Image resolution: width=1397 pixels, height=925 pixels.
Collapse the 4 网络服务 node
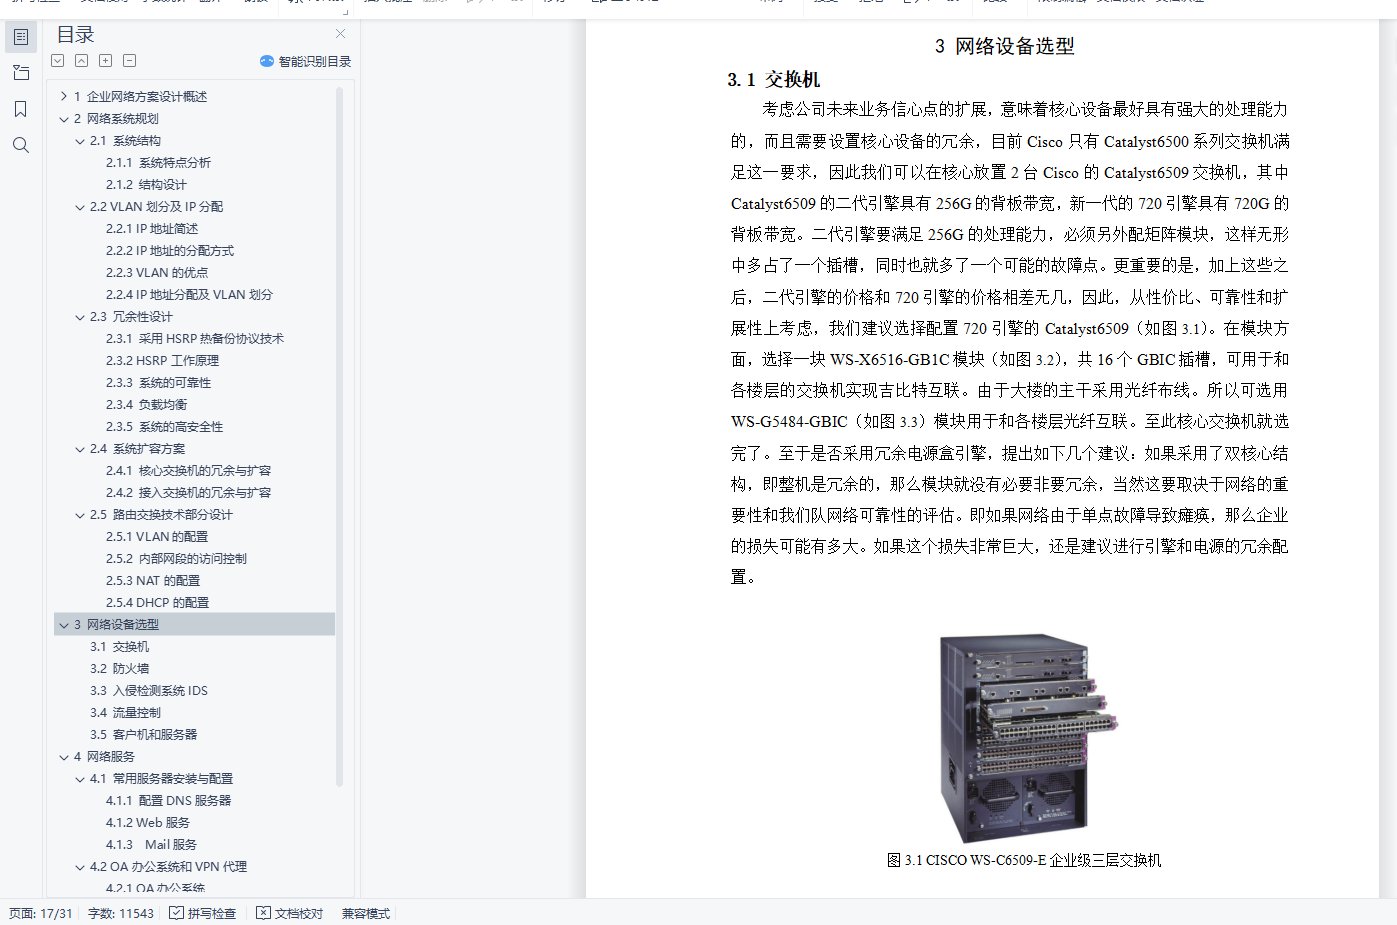64,757
